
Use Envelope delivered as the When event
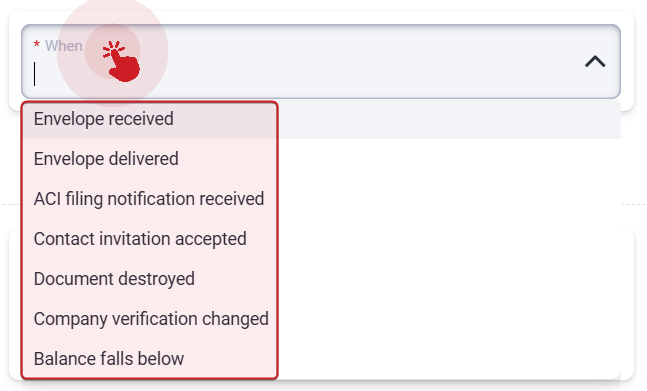coord(150,159)
